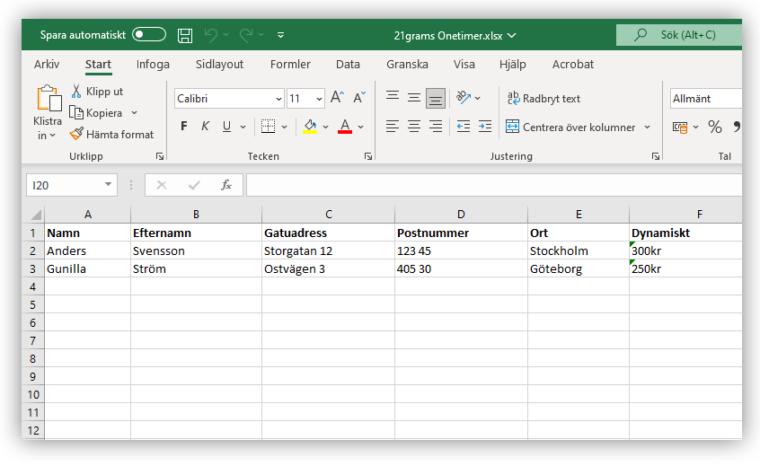Click the formula bar input field
The image size is (760, 466).
[x=494, y=185]
